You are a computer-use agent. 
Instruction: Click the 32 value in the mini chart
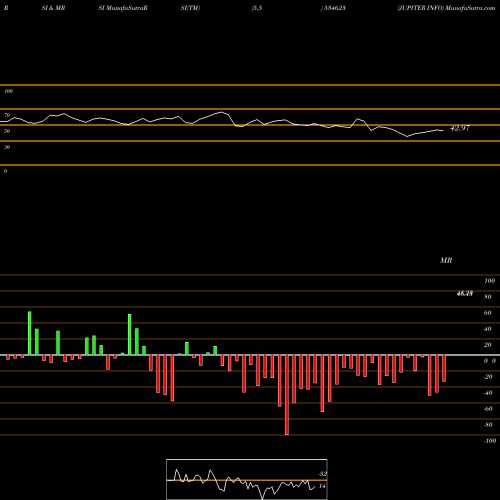tap(322, 474)
